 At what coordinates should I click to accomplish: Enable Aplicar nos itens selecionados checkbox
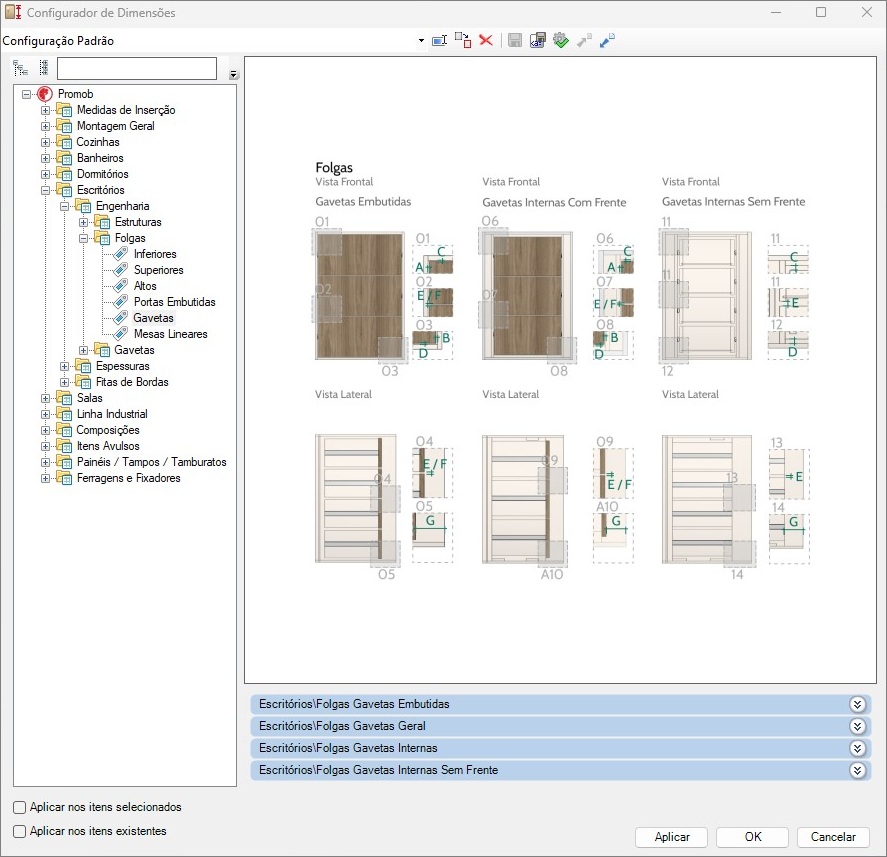[19, 807]
